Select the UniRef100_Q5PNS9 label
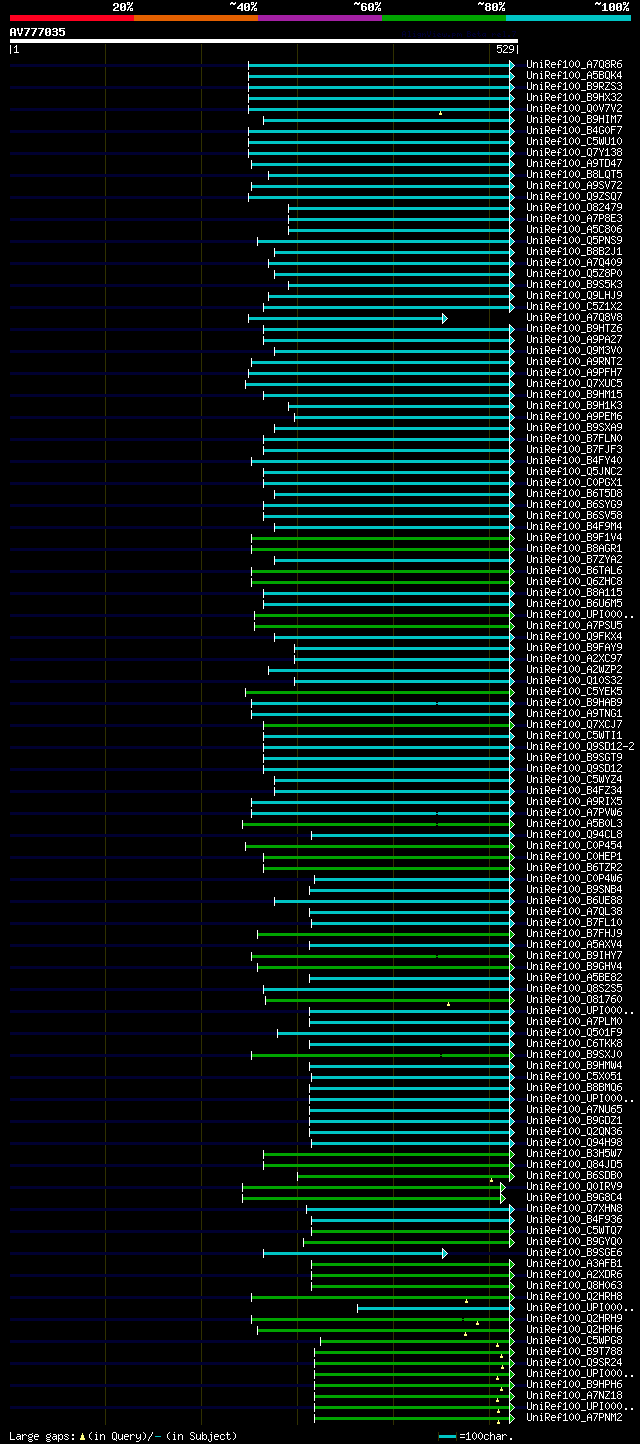640x1444 pixels. pyautogui.click(x=574, y=241)
